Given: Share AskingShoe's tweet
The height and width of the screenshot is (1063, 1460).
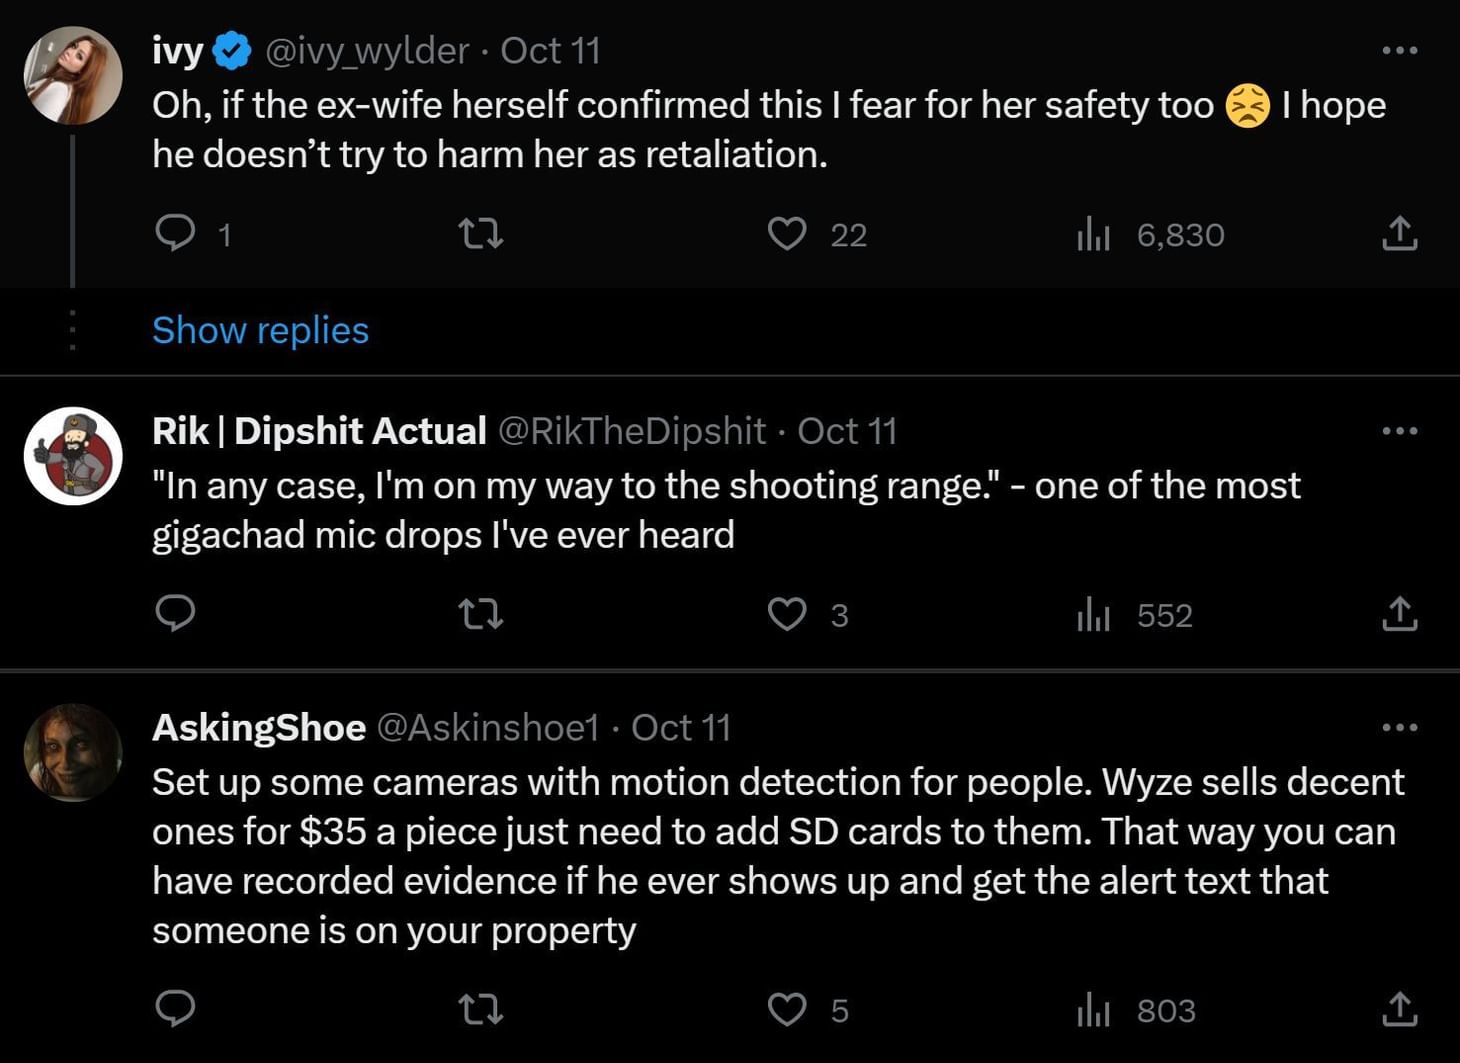Looking at the screenshot, I should [1399, 1010].
